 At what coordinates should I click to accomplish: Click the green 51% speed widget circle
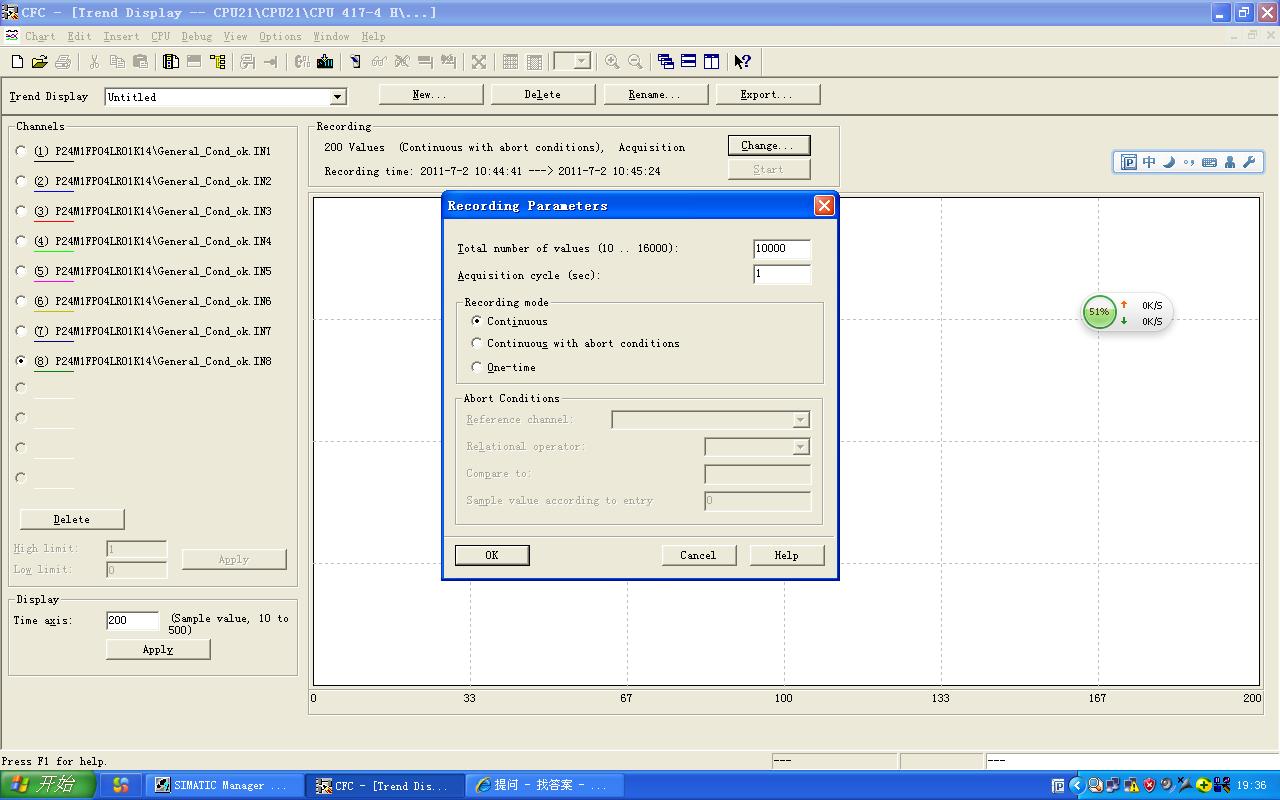pos(1099,312)
